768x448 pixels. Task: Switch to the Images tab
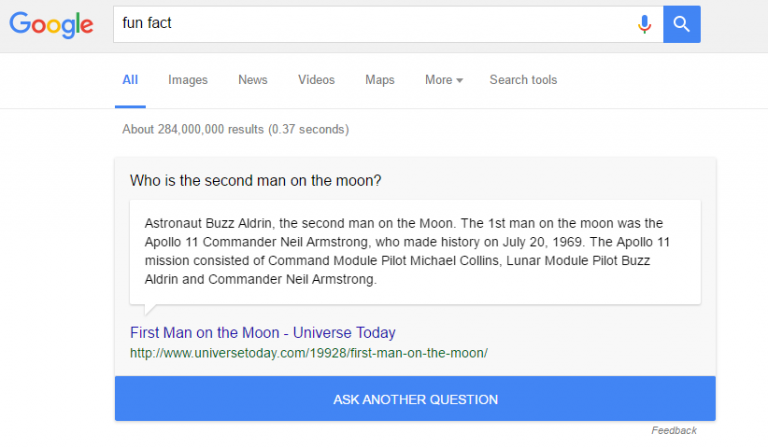coord(188,80)
